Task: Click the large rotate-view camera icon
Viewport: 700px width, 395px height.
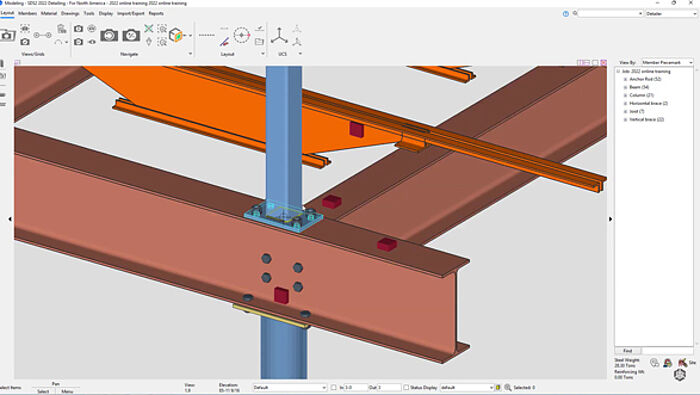Action: [x=109, y=35]
